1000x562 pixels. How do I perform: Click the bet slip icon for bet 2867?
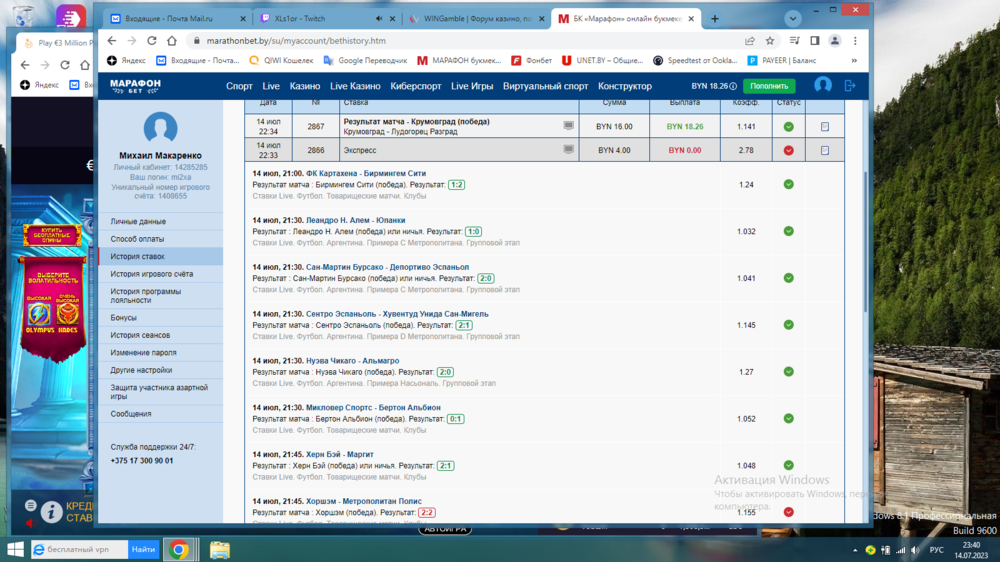point(824,127)
